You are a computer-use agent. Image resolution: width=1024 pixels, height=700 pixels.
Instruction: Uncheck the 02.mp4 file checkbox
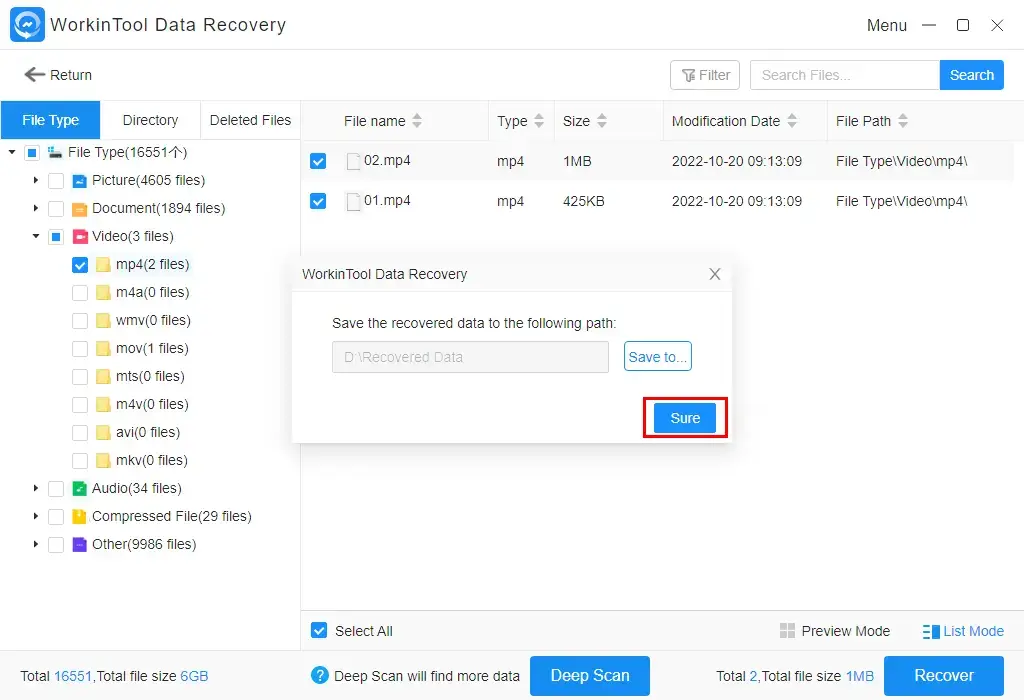pyautogui.click(x=318, y=161)
